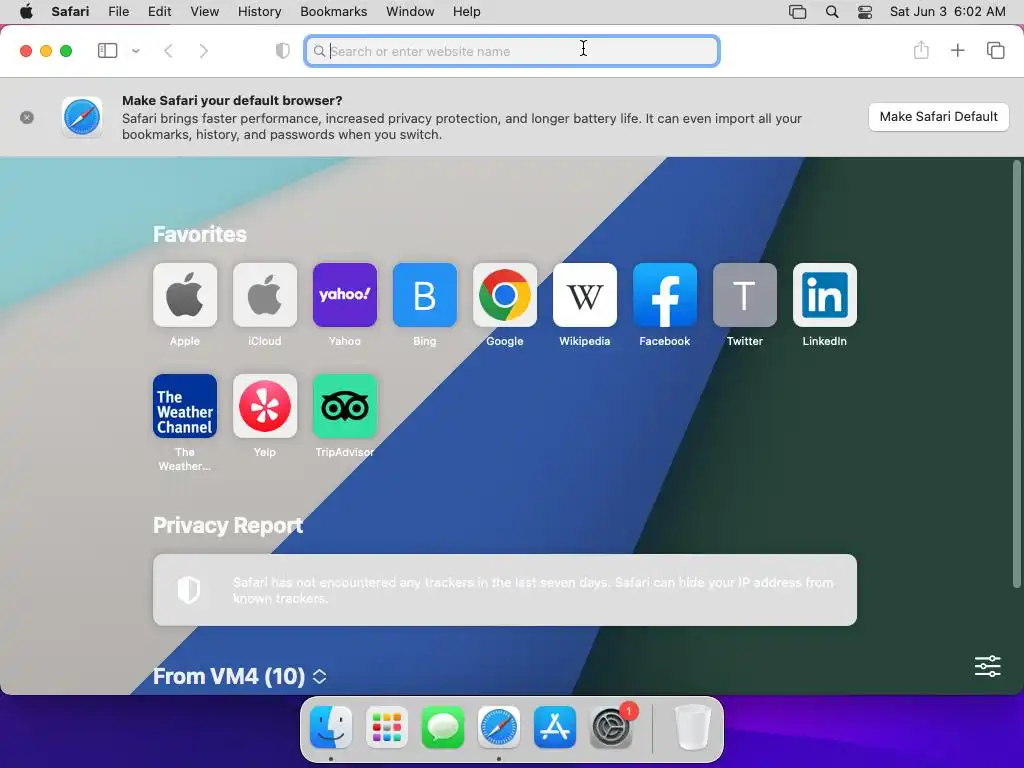Click the Privacy Report heading
The image size is (1024, 768).
[x=228, y=525]
